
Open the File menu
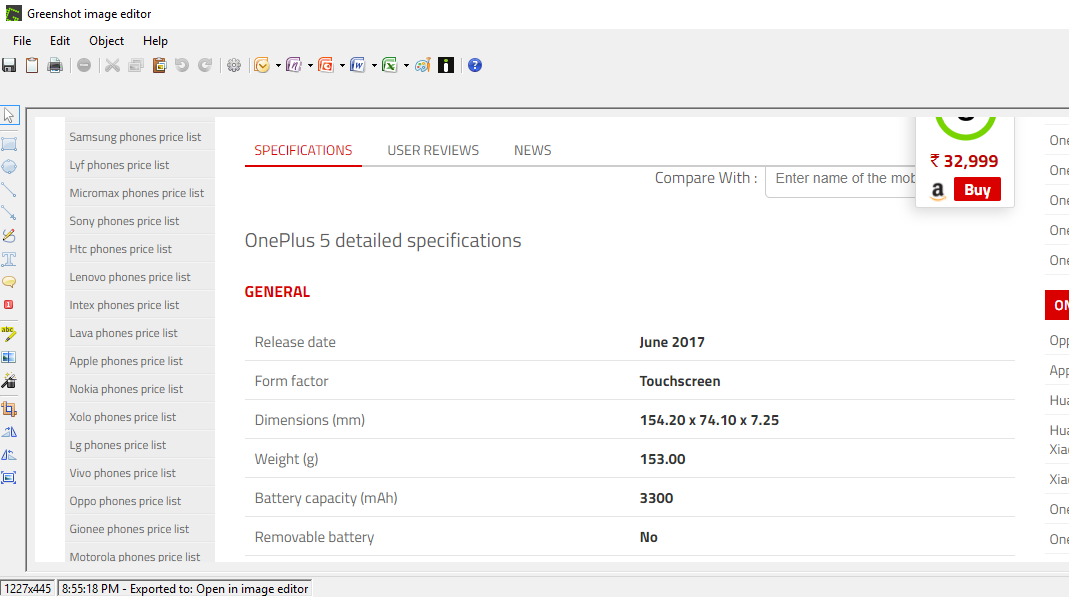22,41
